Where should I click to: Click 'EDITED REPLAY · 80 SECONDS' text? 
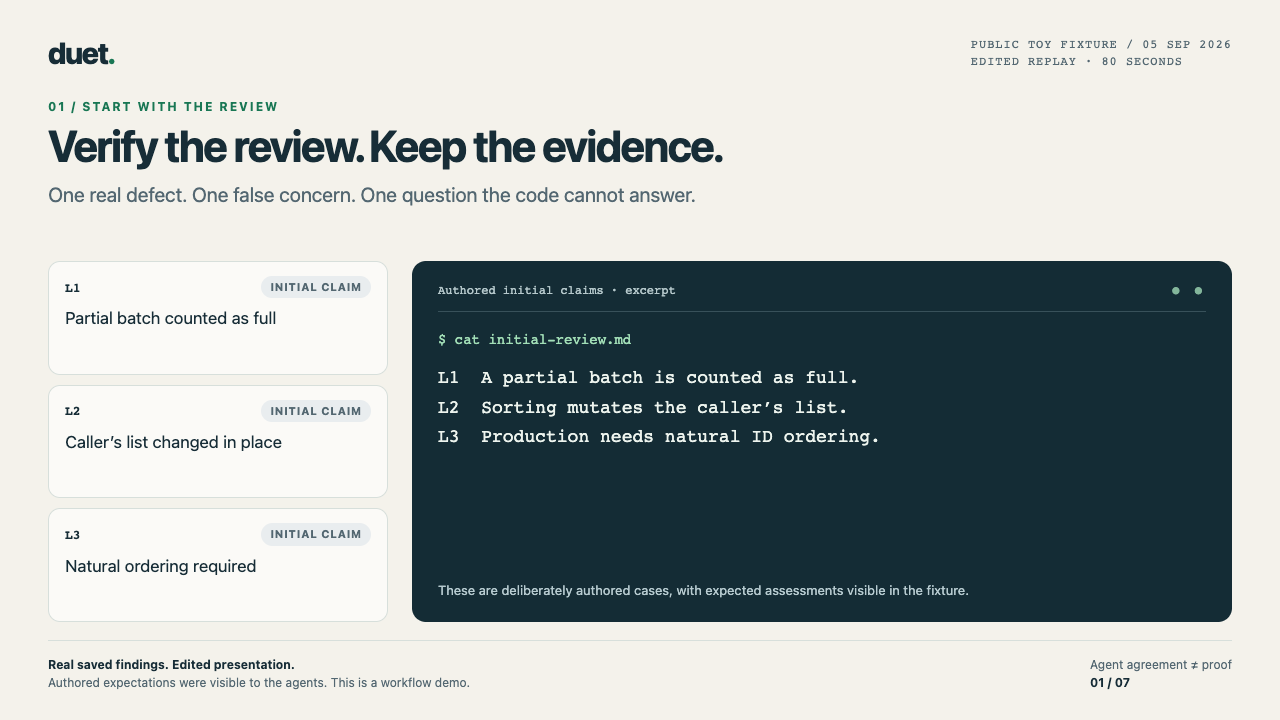(1076, 61)
